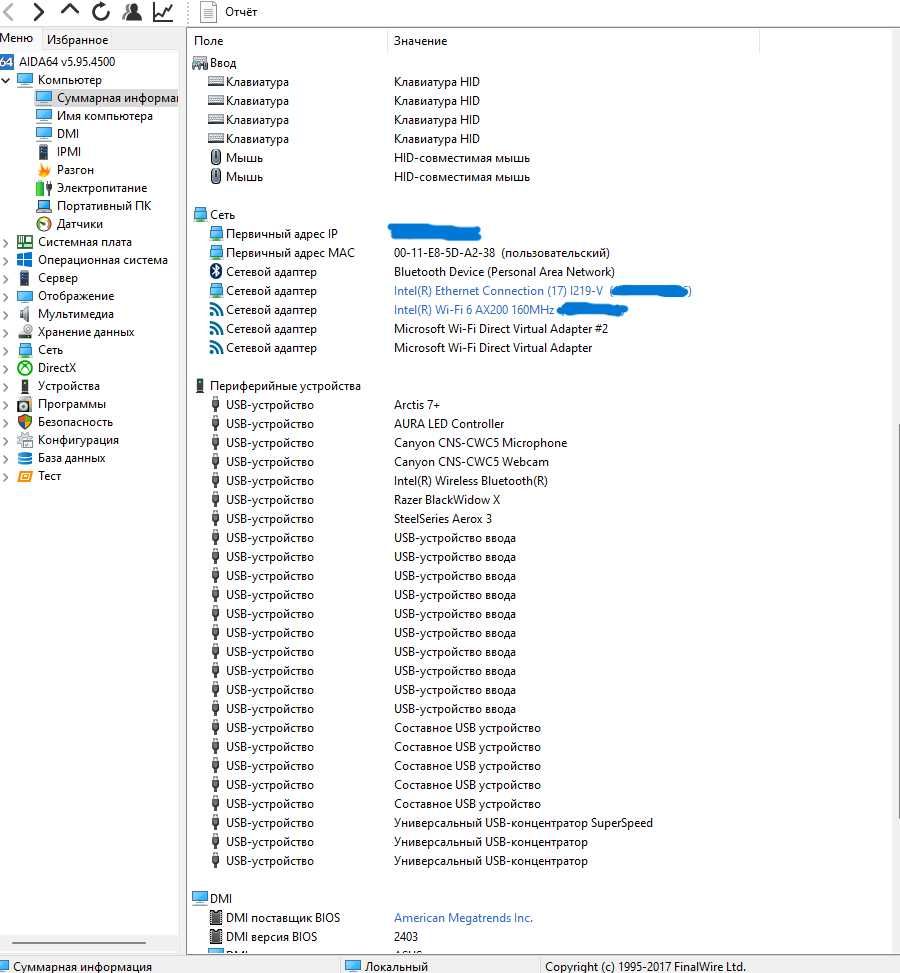
Task: Open the American Megatrends Inc. link
Action: click(x=463, y=918)
